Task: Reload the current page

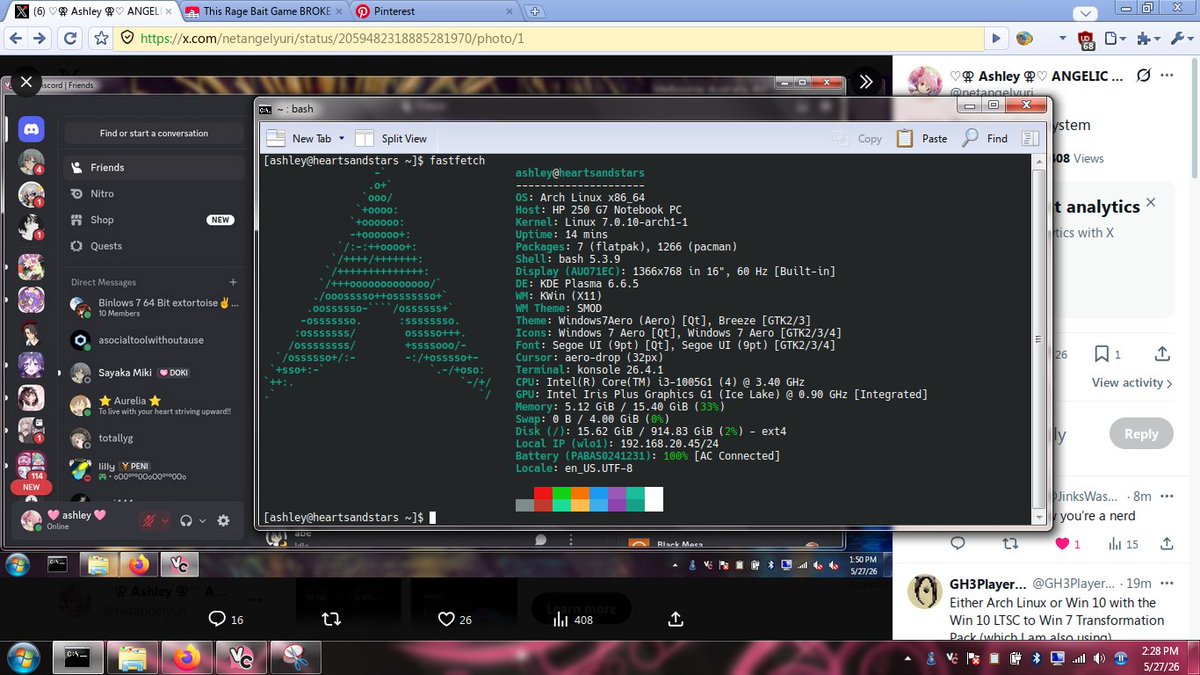Action: 71,38
